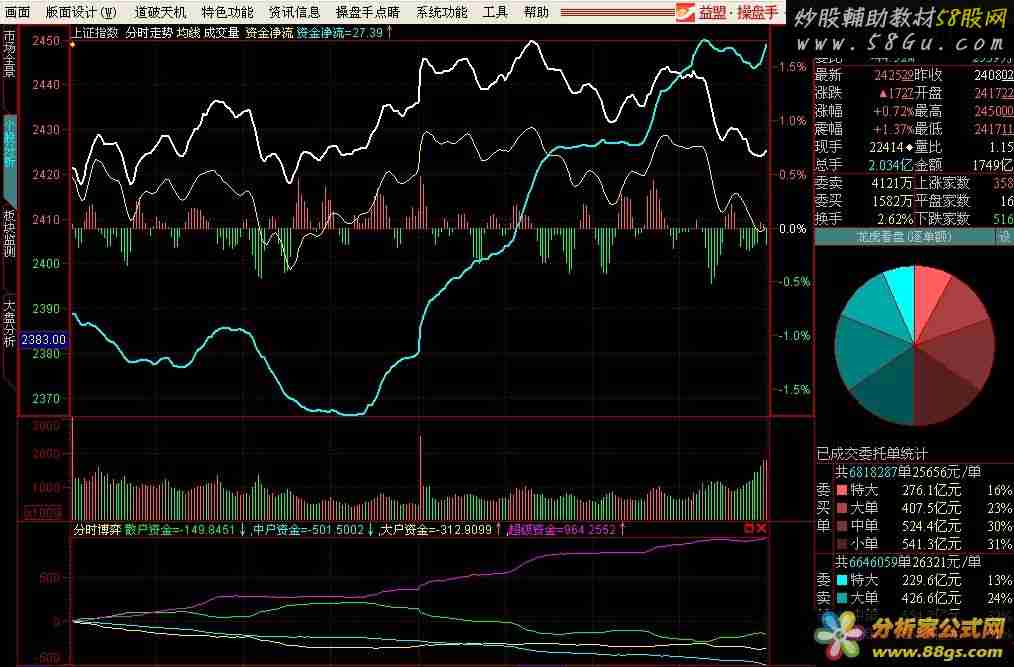Click the 设 settings button beside 龙虎看盘
The width and height of the screenshot is (1014, 667).
click(1004, 237)
